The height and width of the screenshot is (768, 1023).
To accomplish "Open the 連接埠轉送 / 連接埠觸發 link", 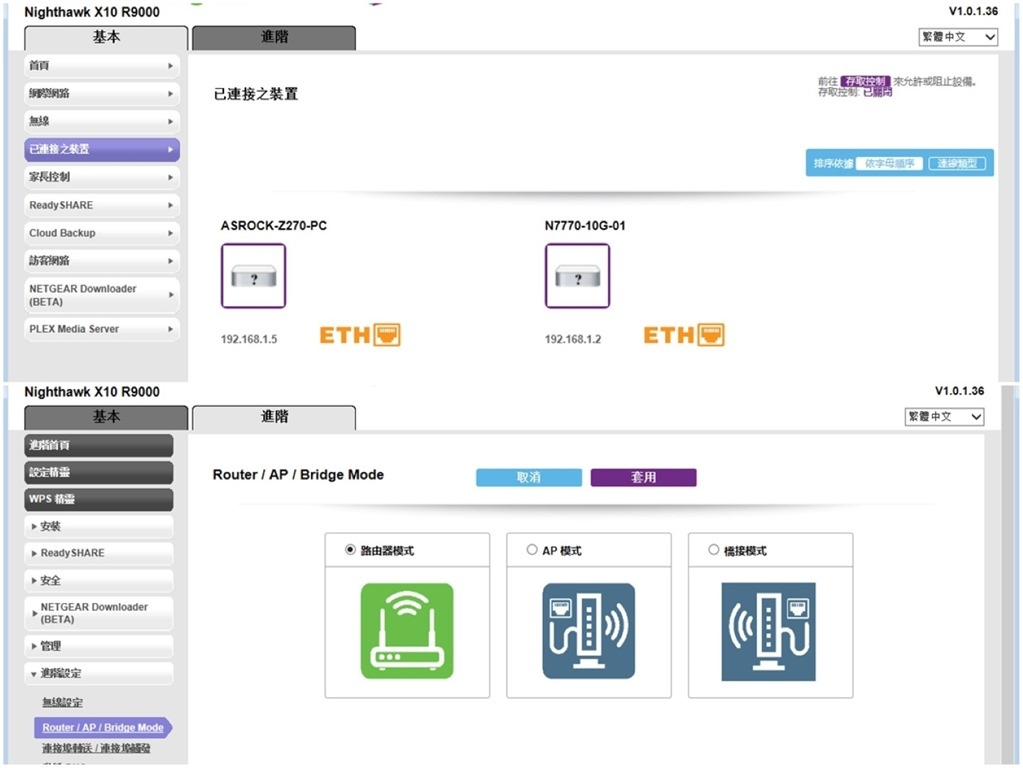I will pos(97,748).
